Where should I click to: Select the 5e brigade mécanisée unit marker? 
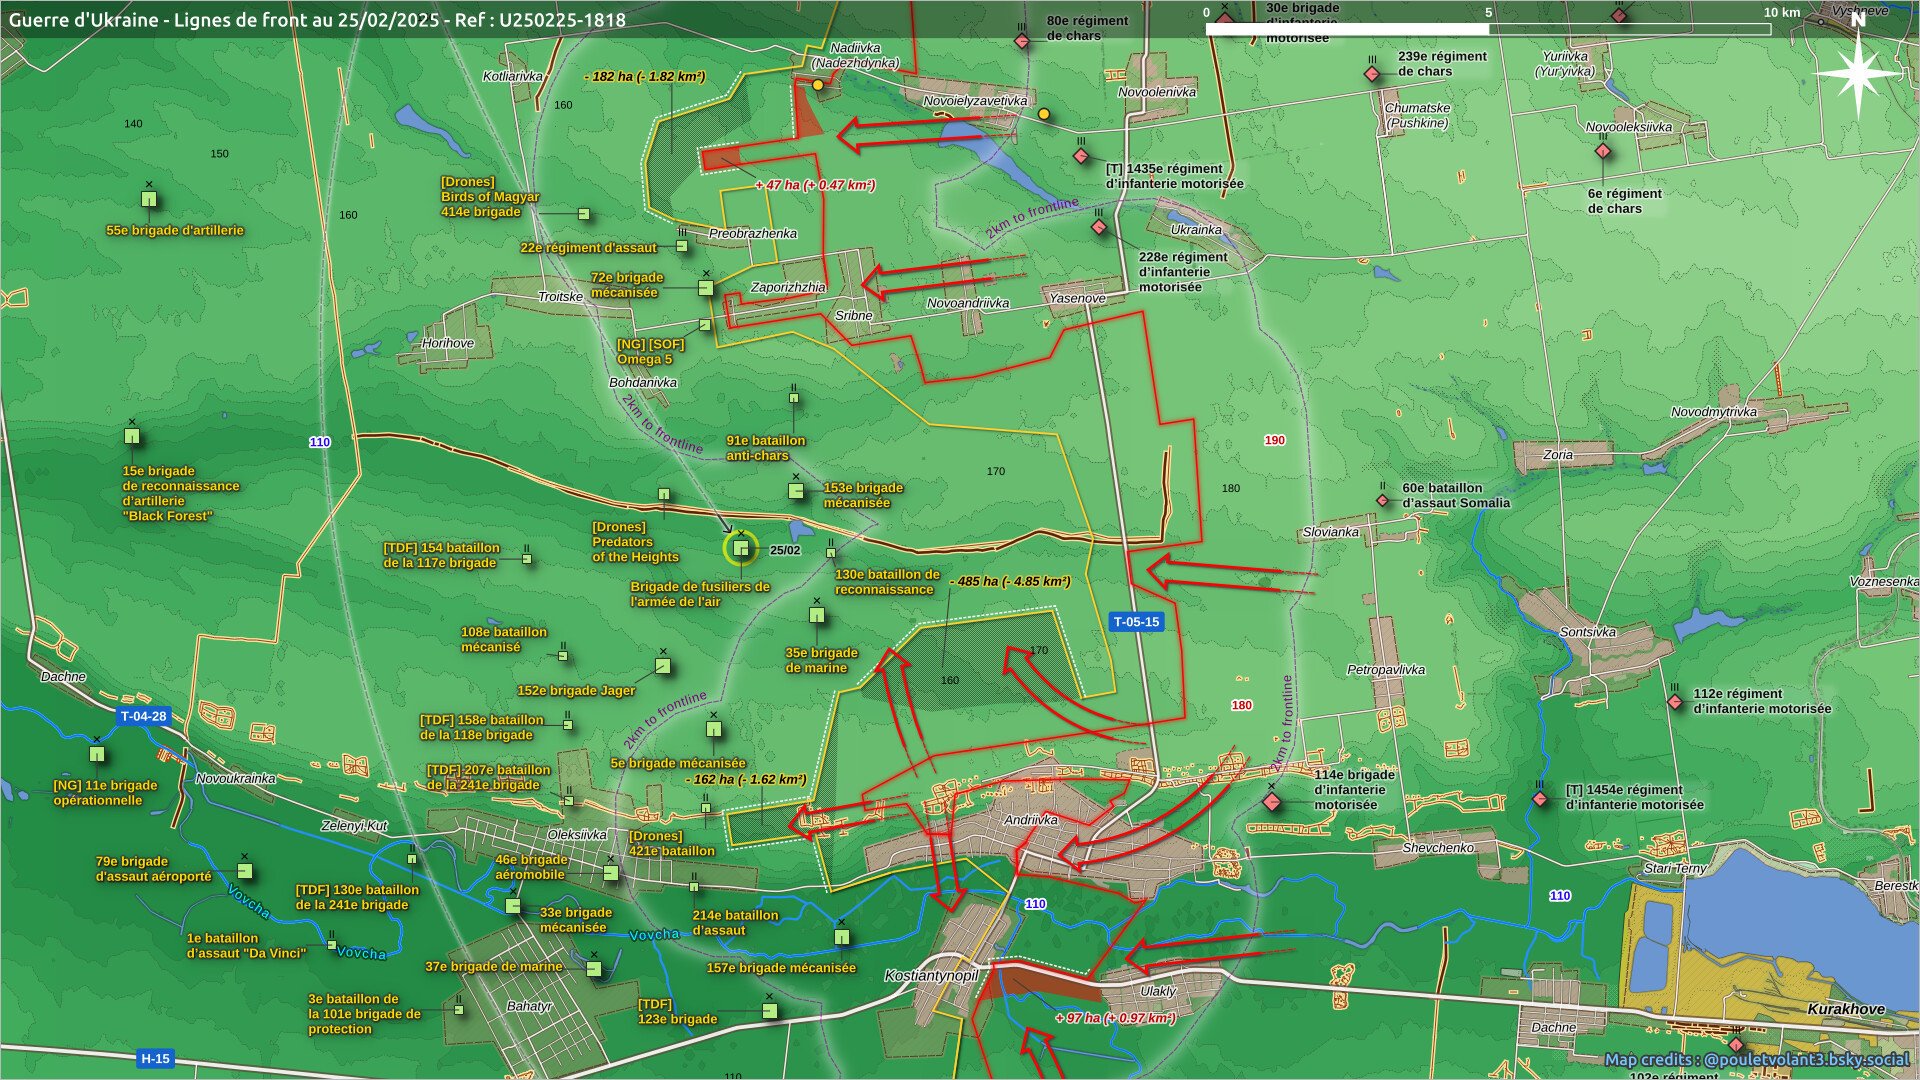[x=714, y=729]
